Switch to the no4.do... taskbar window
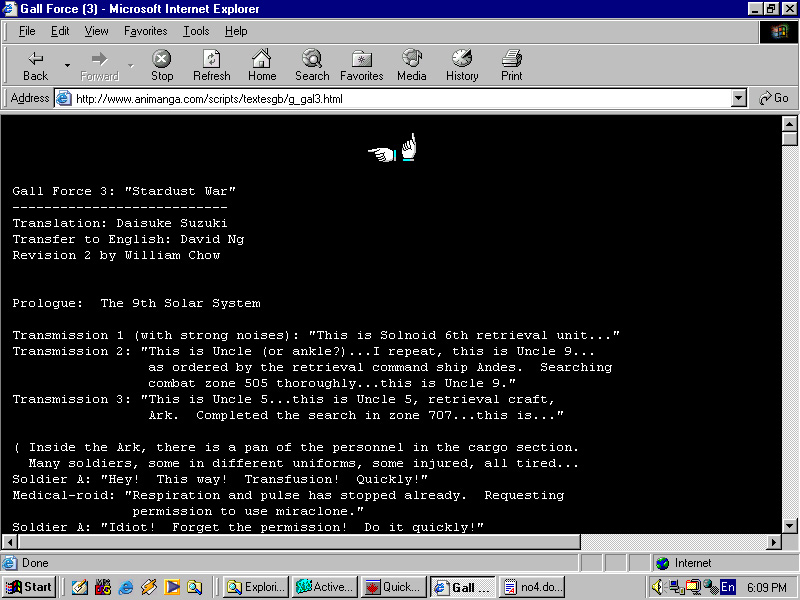Screen dimensions: 800x600 pos(532,587)
